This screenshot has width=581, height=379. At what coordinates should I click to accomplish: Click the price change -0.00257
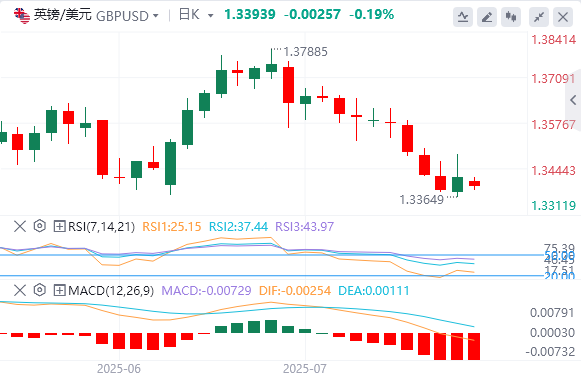312,14
